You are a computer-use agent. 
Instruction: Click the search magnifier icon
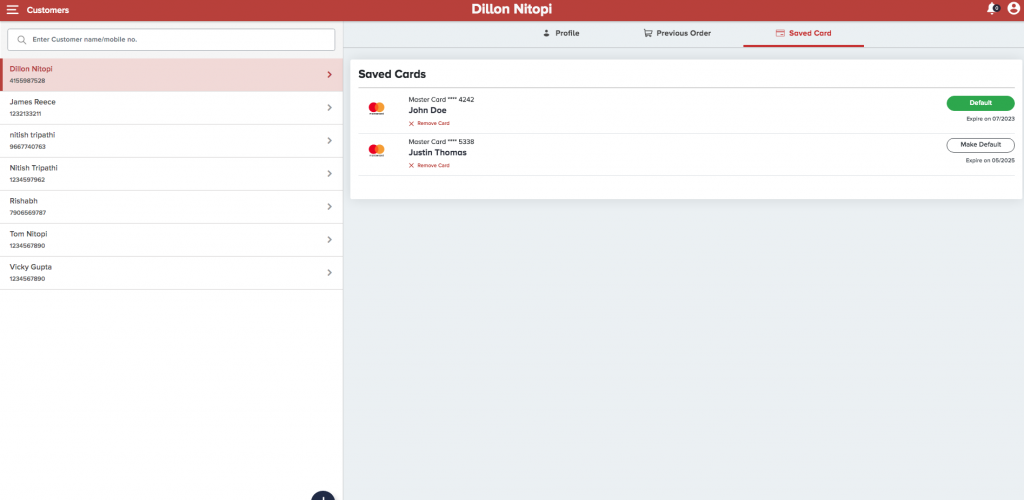point(22,40)
